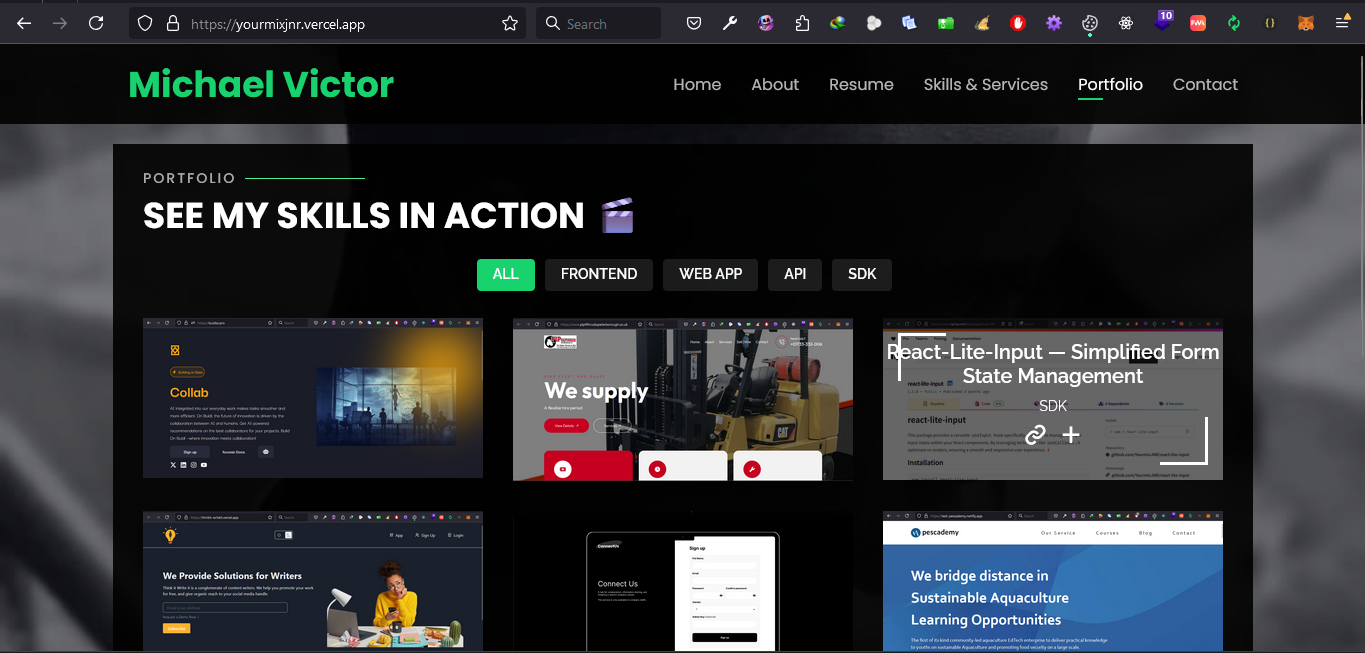The width and height of the screenshot is (1365, 653).
Task: Click the React DevTools extension icon
Action: [x=1126, y=23]
